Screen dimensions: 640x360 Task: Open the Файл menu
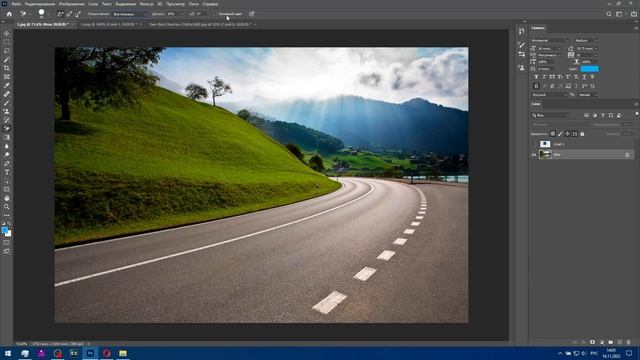tap(16, 4)
